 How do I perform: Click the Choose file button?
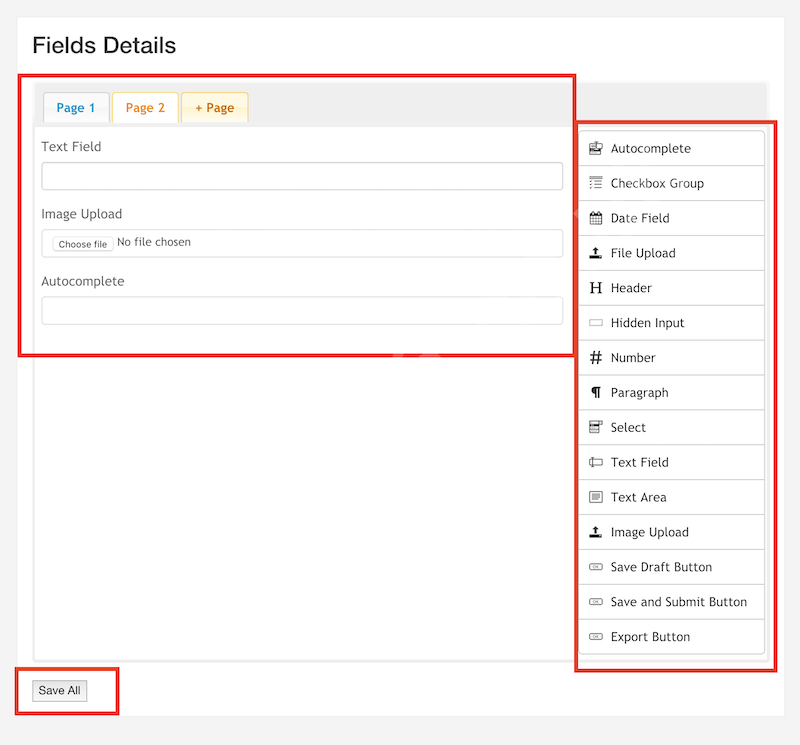point(83,244)
